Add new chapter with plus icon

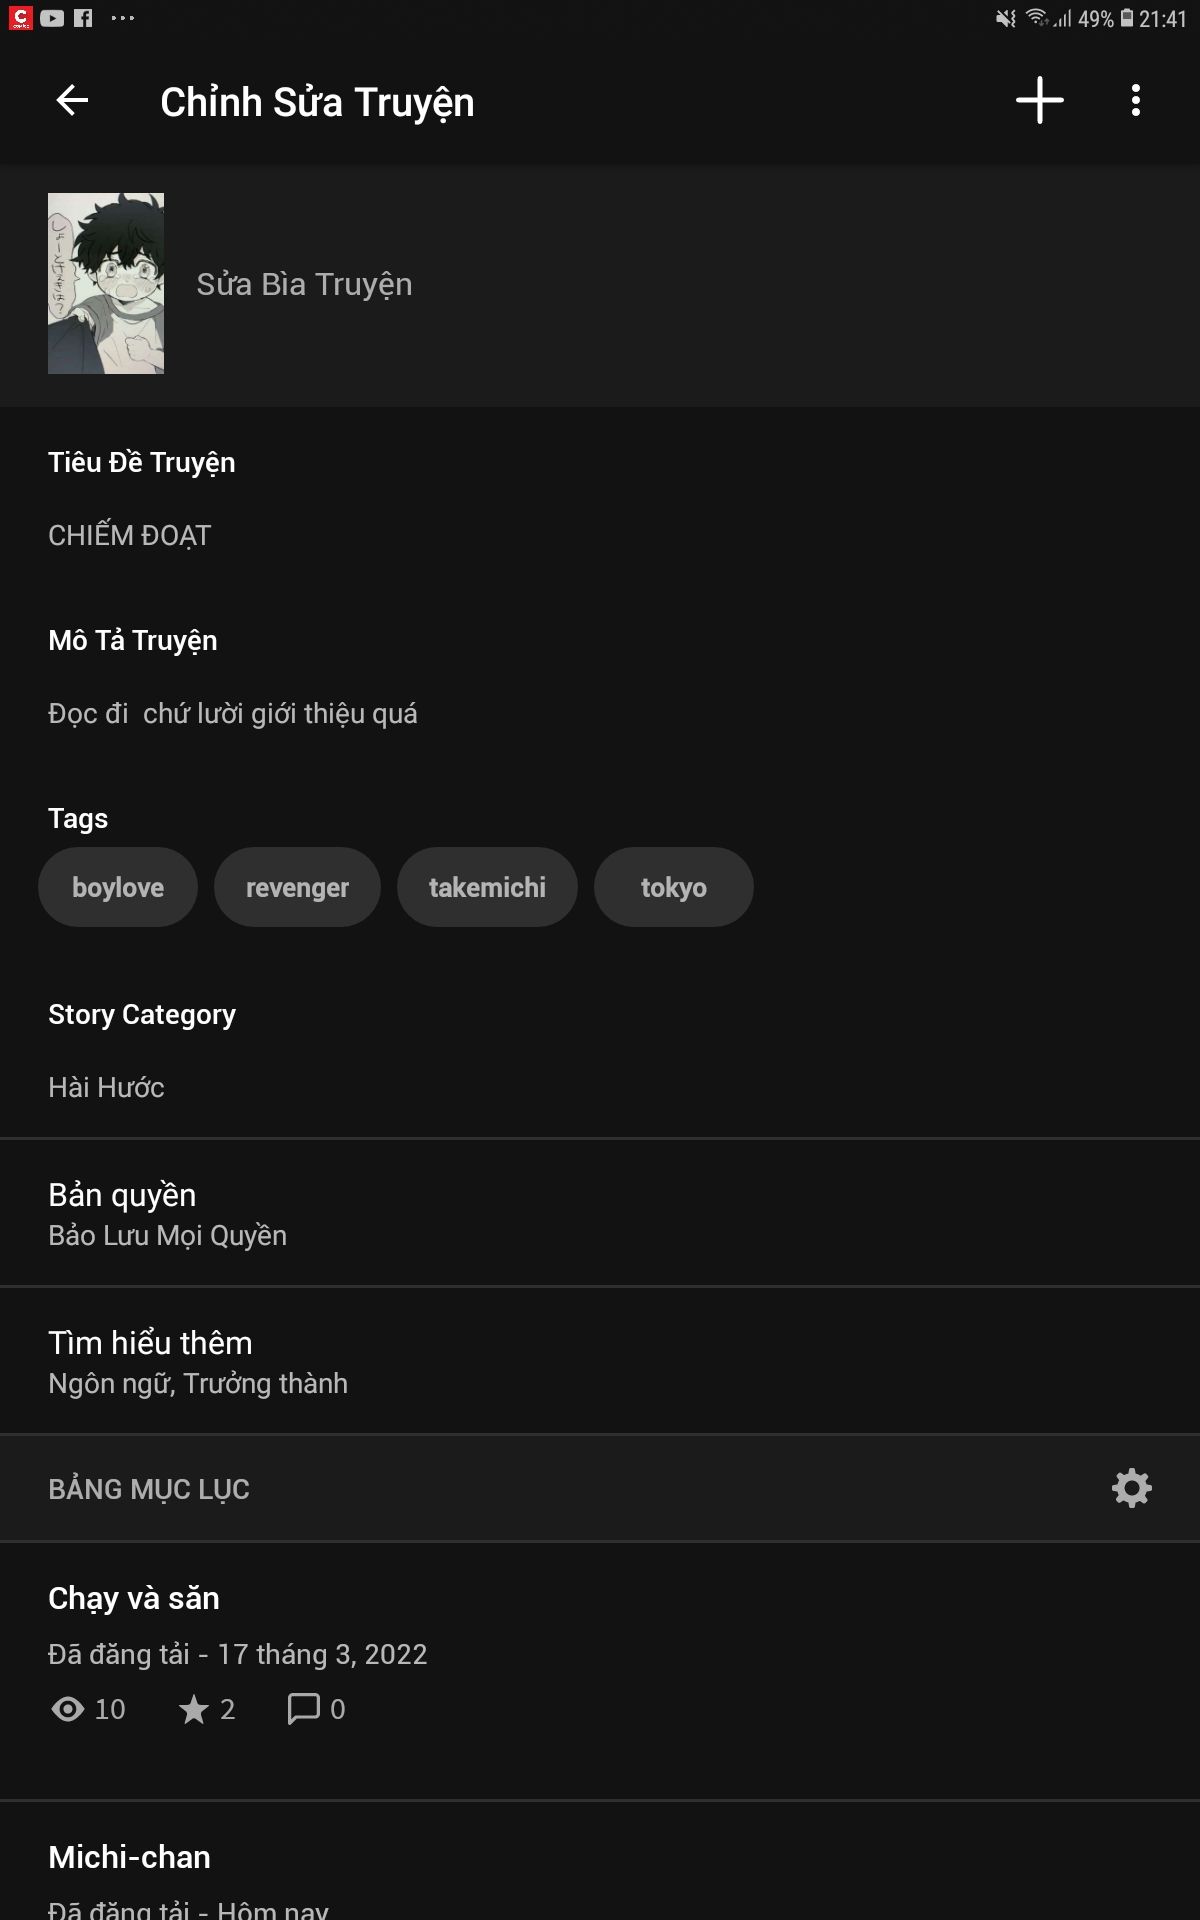point(1040,100)
